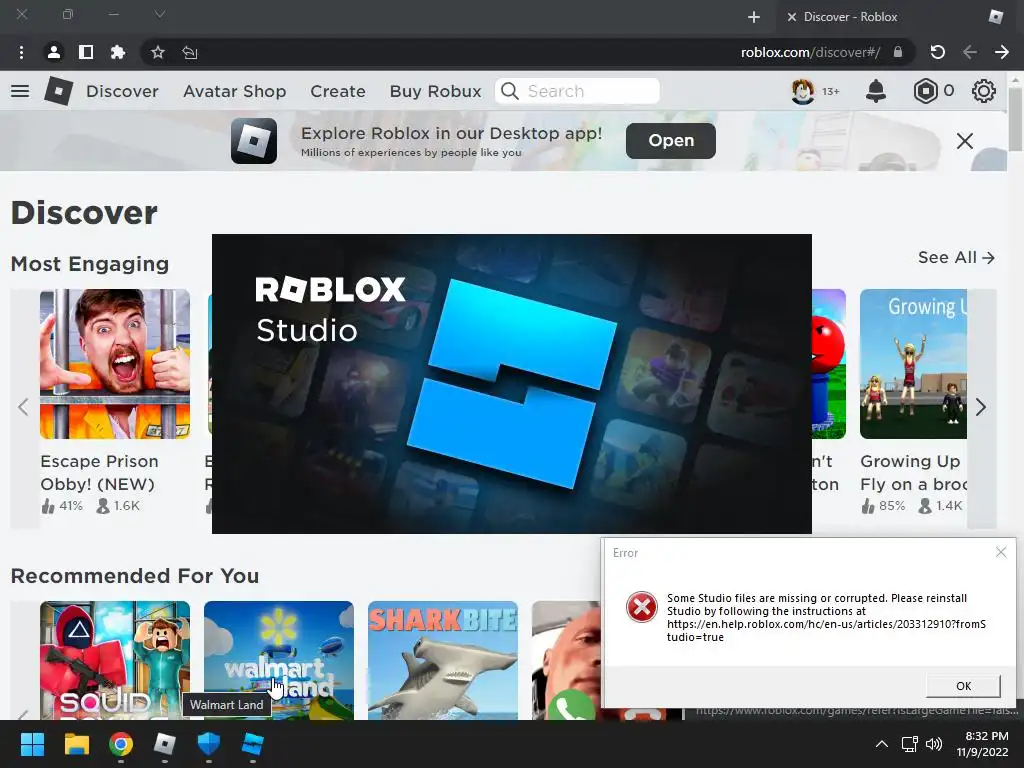The image size is (1024, 768).
Task: Open the Create nav link
Action: (338, 91)
